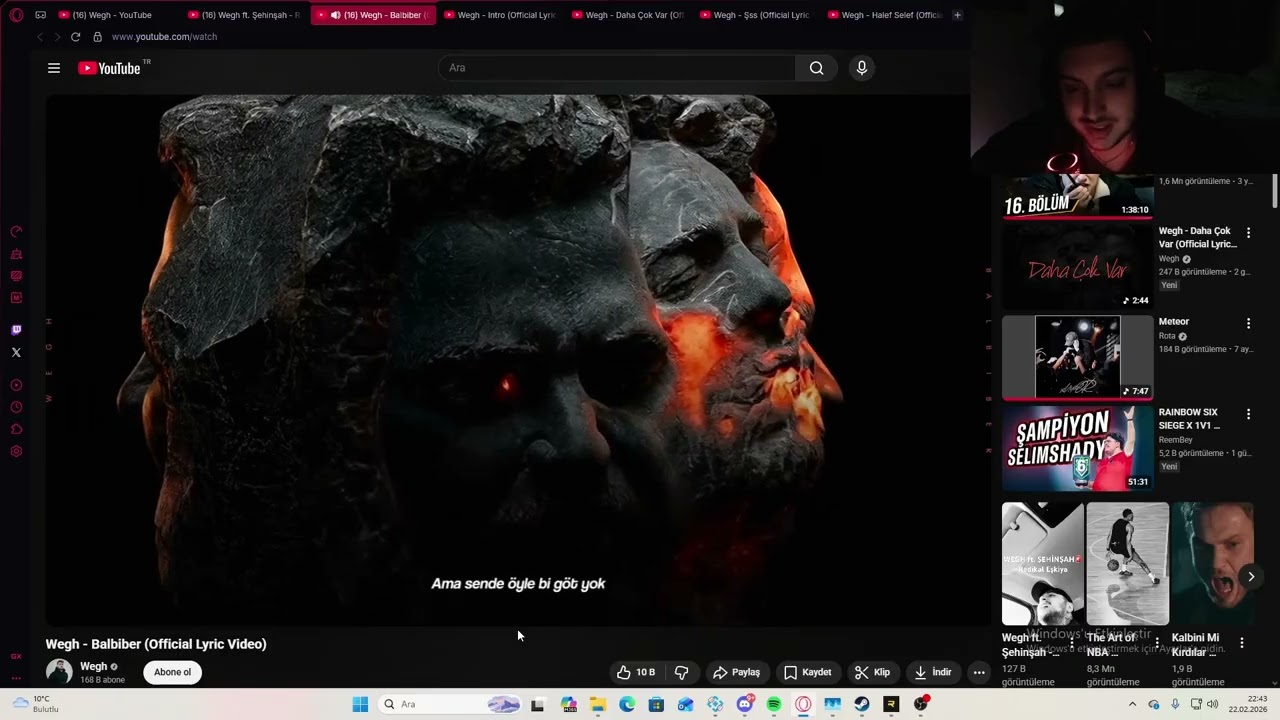Open sidebar player icon above history clock
The height and width of the screenshot is (720, 1280).
(x=16, y=385)
